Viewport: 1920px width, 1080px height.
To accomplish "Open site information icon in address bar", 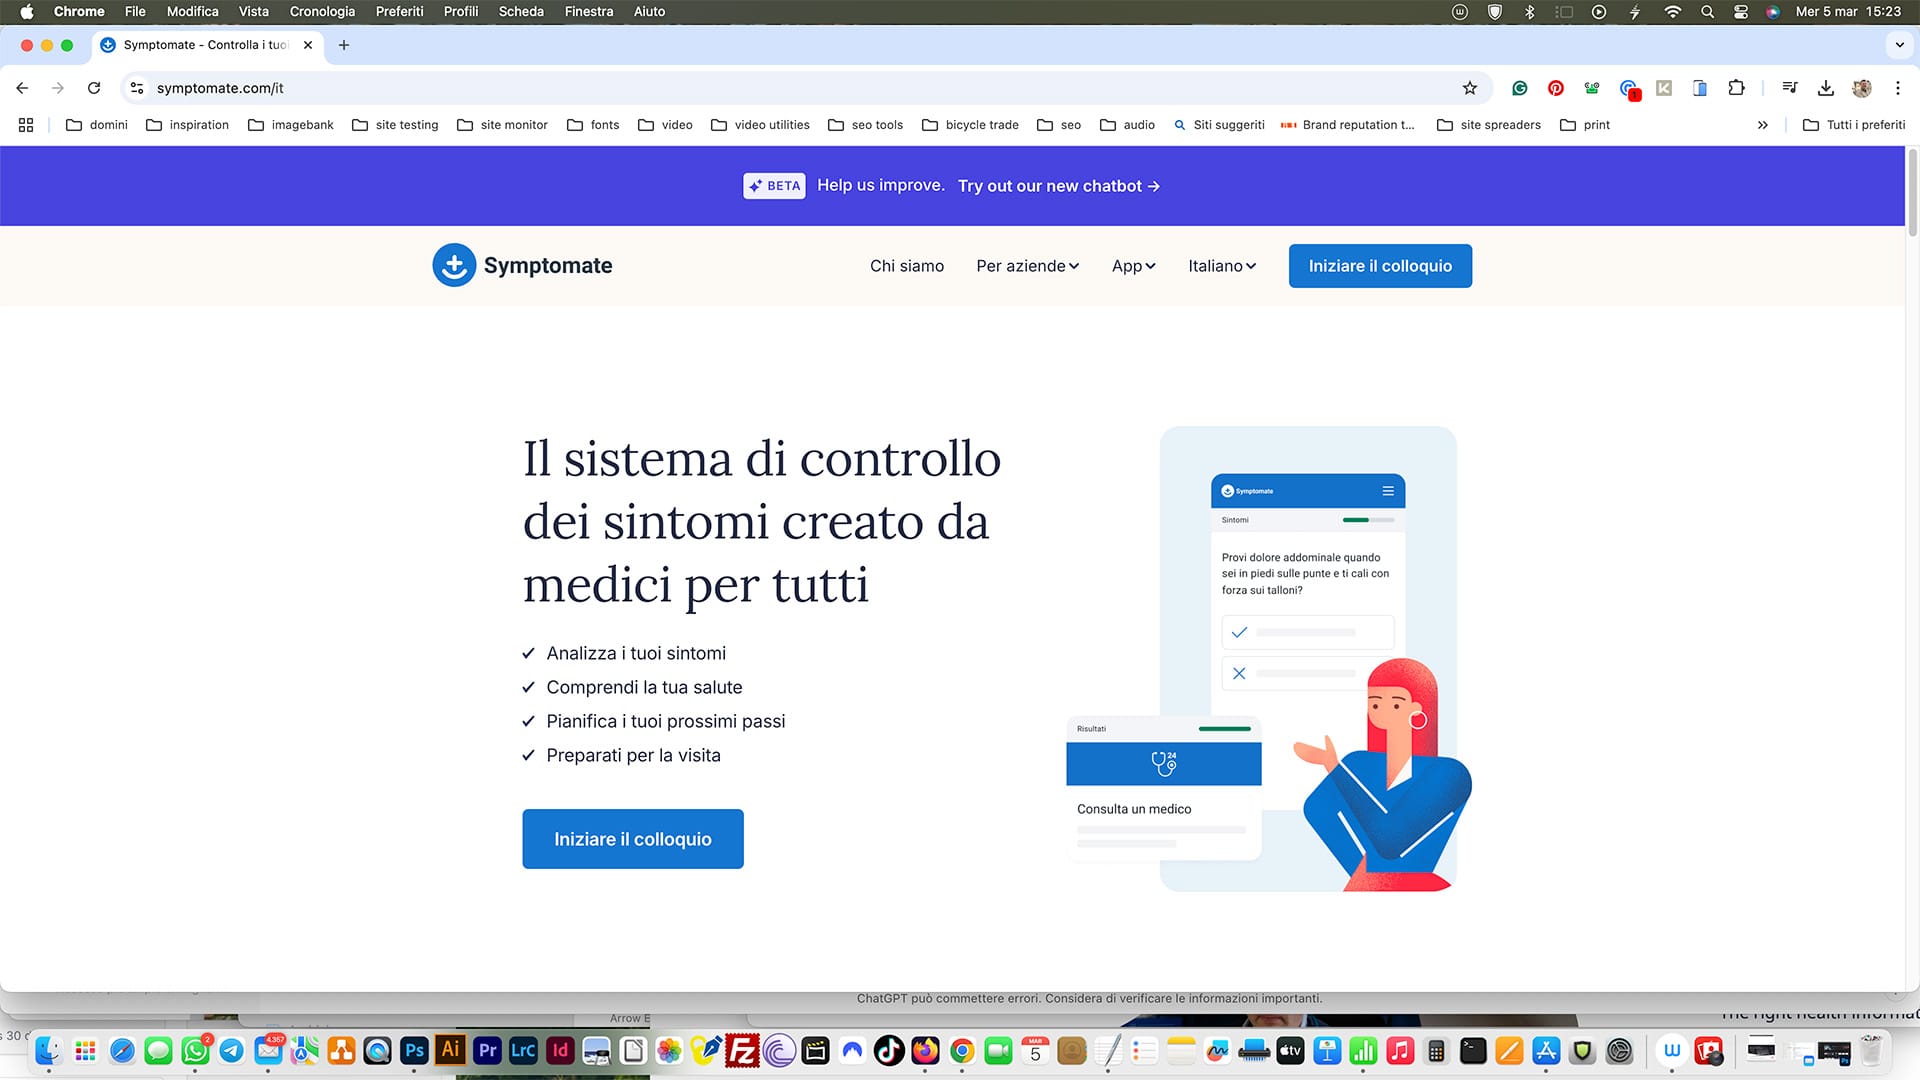I will pos(138,88).
